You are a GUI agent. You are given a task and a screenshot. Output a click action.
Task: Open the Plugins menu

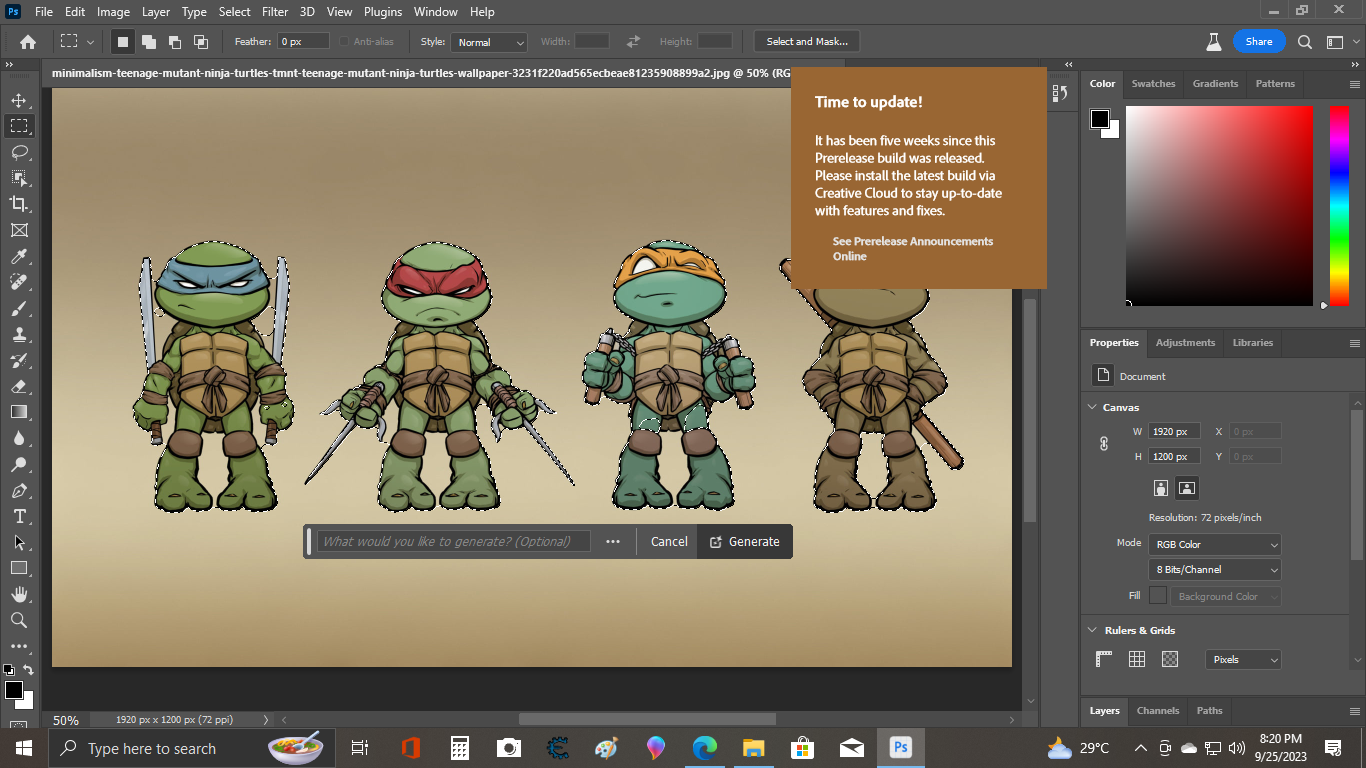pos(382,12)
